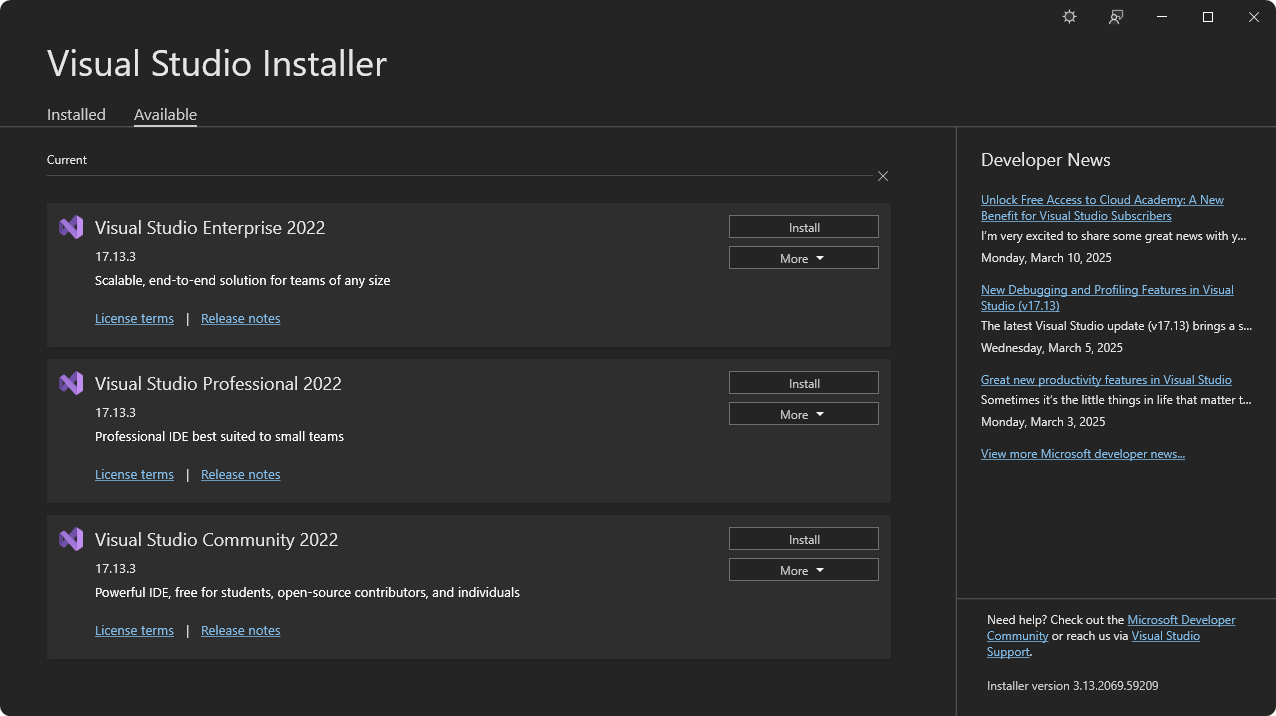This screenshot has height=716, width=1276.
Task: Install Visual Studio Enterprise 2022
Action: 803,226
